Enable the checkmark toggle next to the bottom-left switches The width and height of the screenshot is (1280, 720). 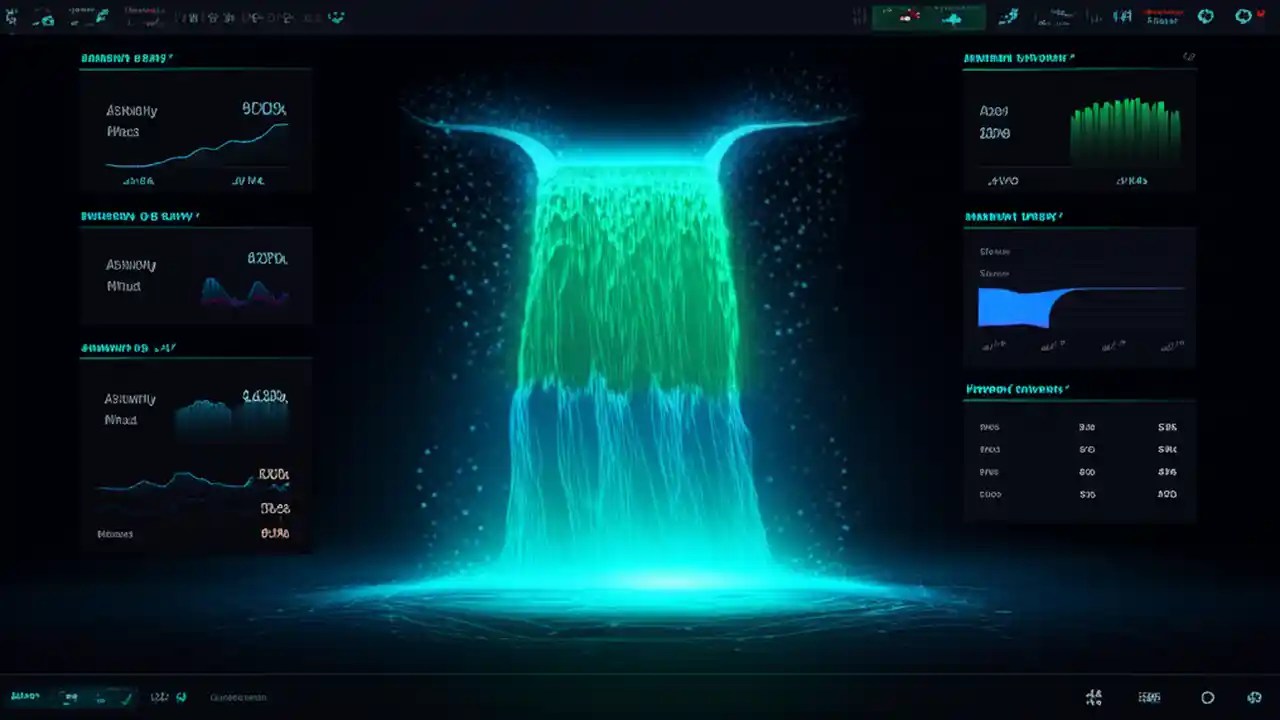127,696
